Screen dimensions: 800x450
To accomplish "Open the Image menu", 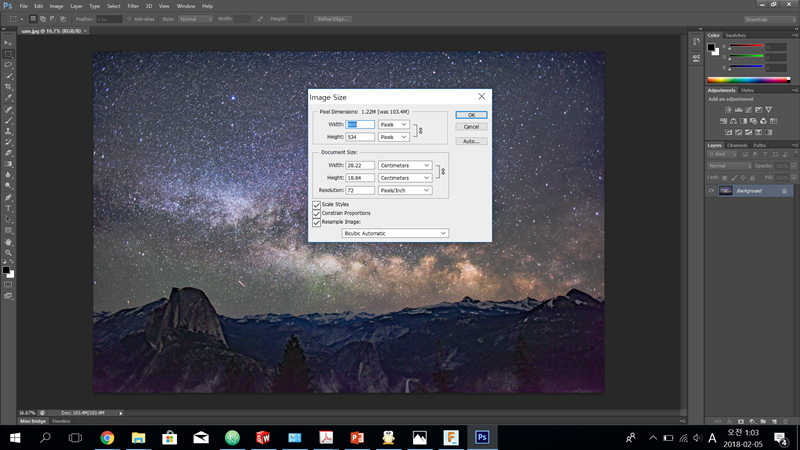I will tap(56, 6).
